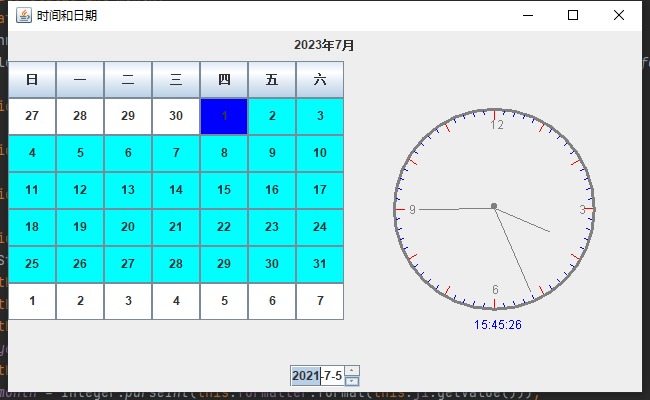Select day 21 cell
The image size is (650, 400).
pyautogui.click(x=176, y=227)
